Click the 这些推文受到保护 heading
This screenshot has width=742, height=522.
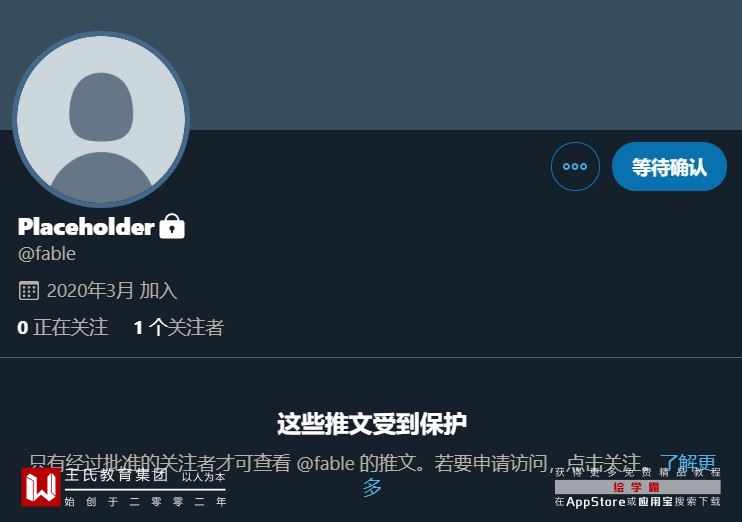pos(371,423)
